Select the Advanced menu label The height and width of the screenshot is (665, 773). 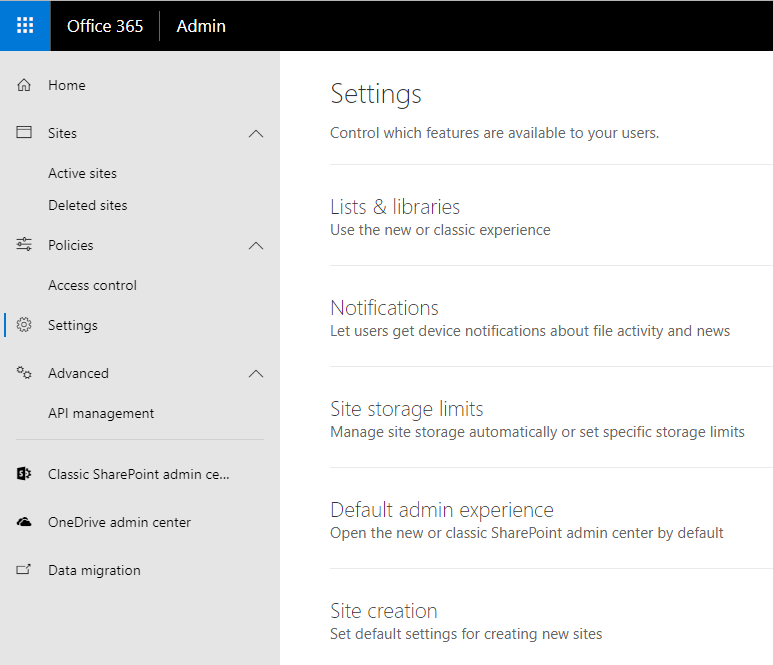(78, 373)
